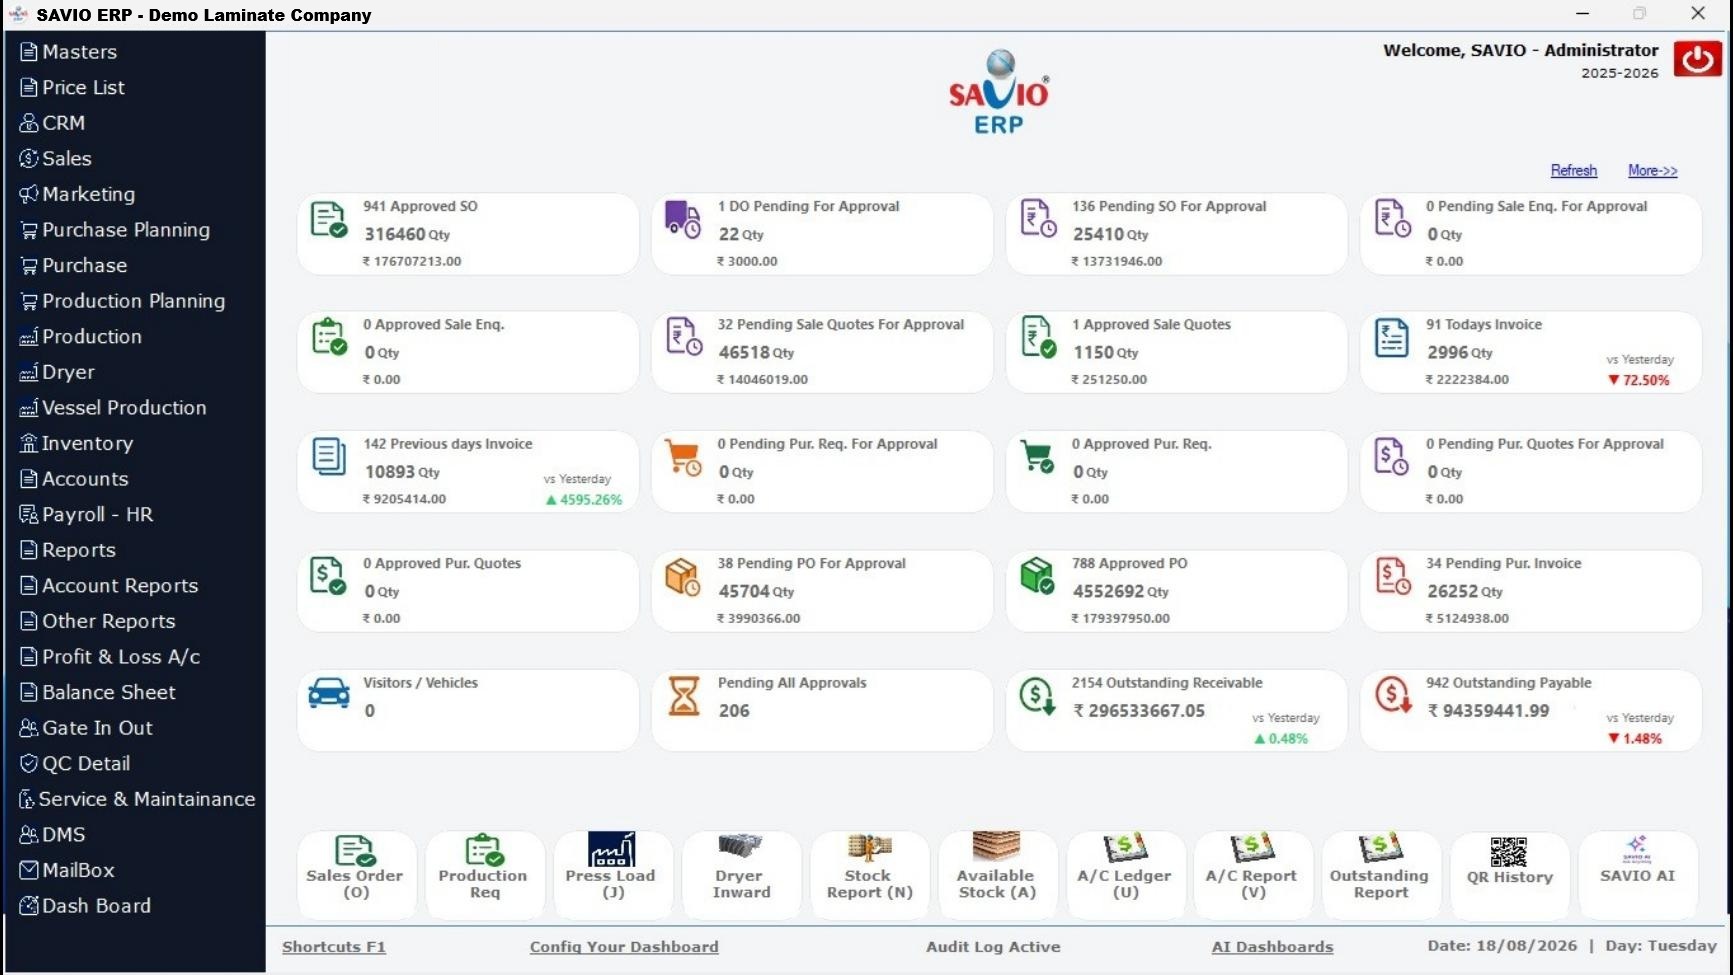
Task: Click the Approved SO card icon
Action: tap(328, 220)
